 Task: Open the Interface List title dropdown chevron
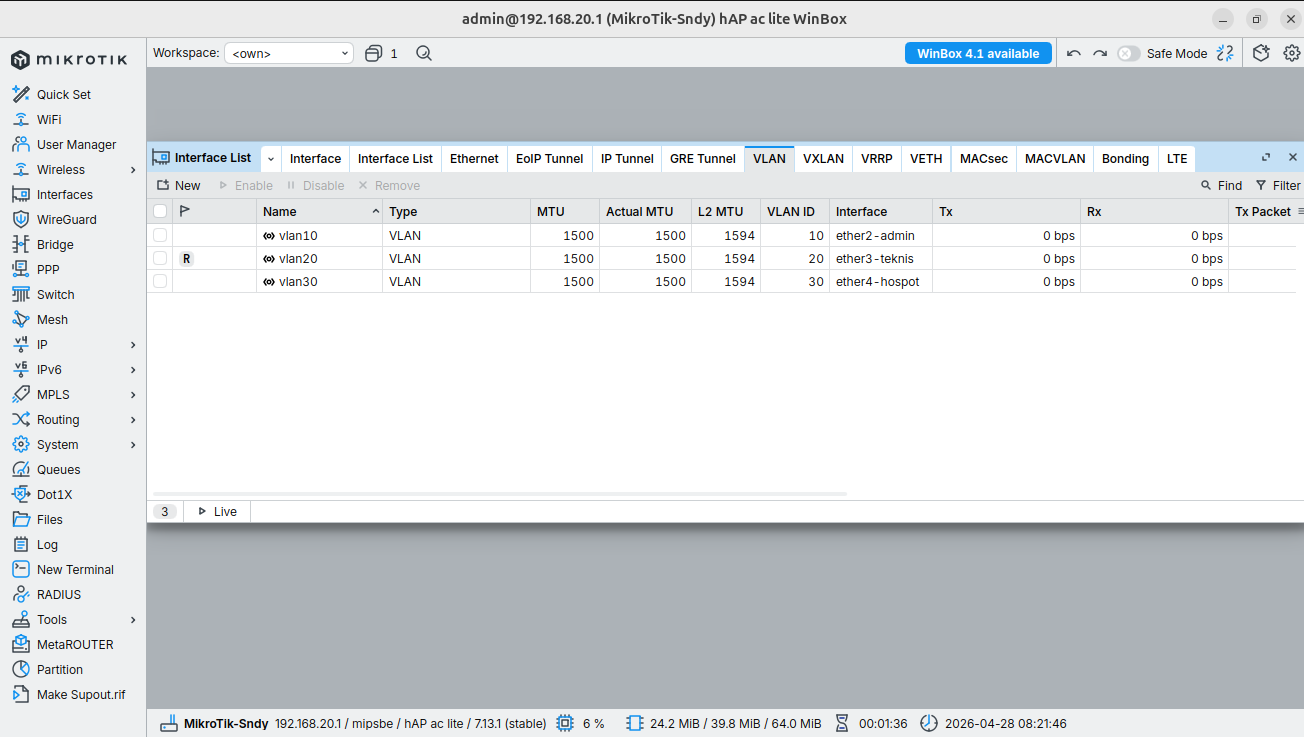point(271,158)
